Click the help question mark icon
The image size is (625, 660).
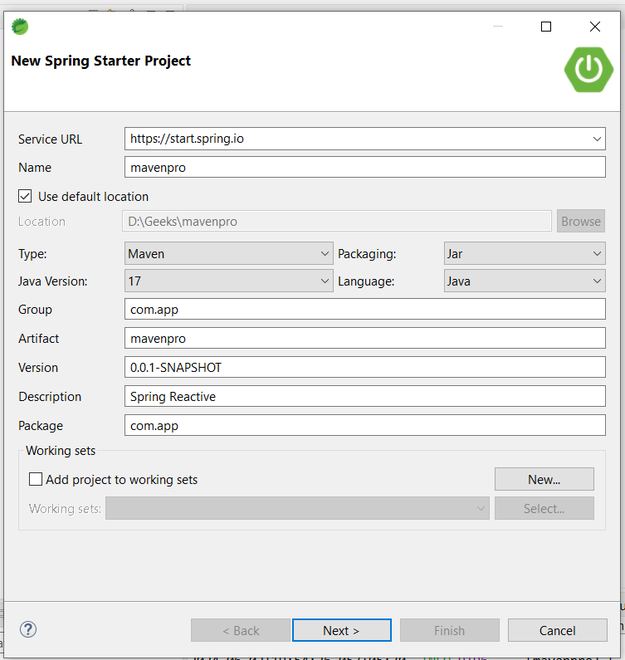click(28, 630)
